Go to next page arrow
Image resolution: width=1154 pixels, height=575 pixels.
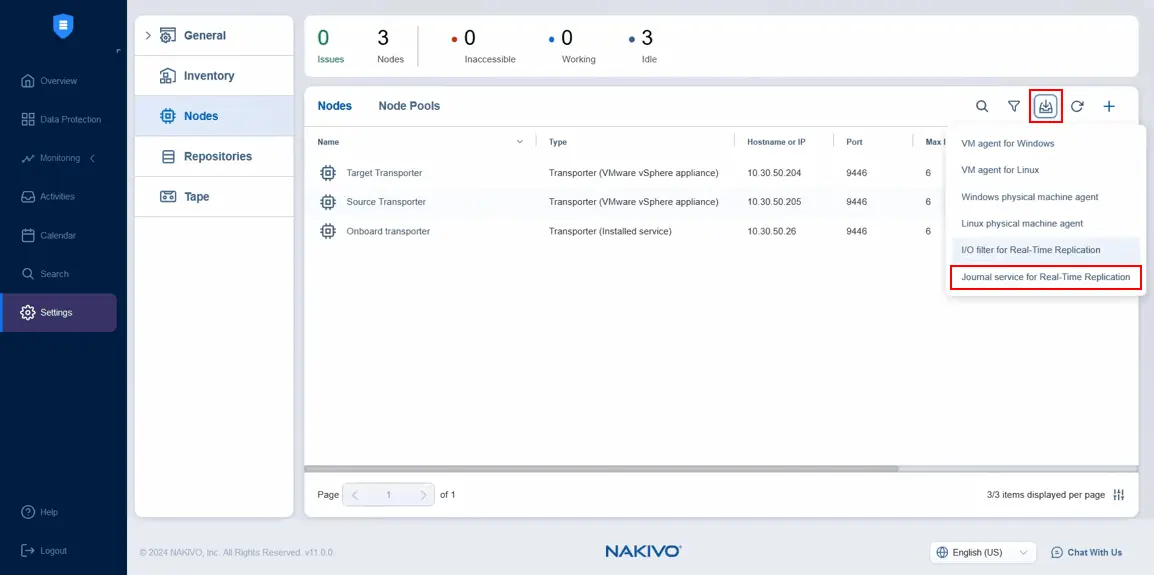click(x=424, y=495)
